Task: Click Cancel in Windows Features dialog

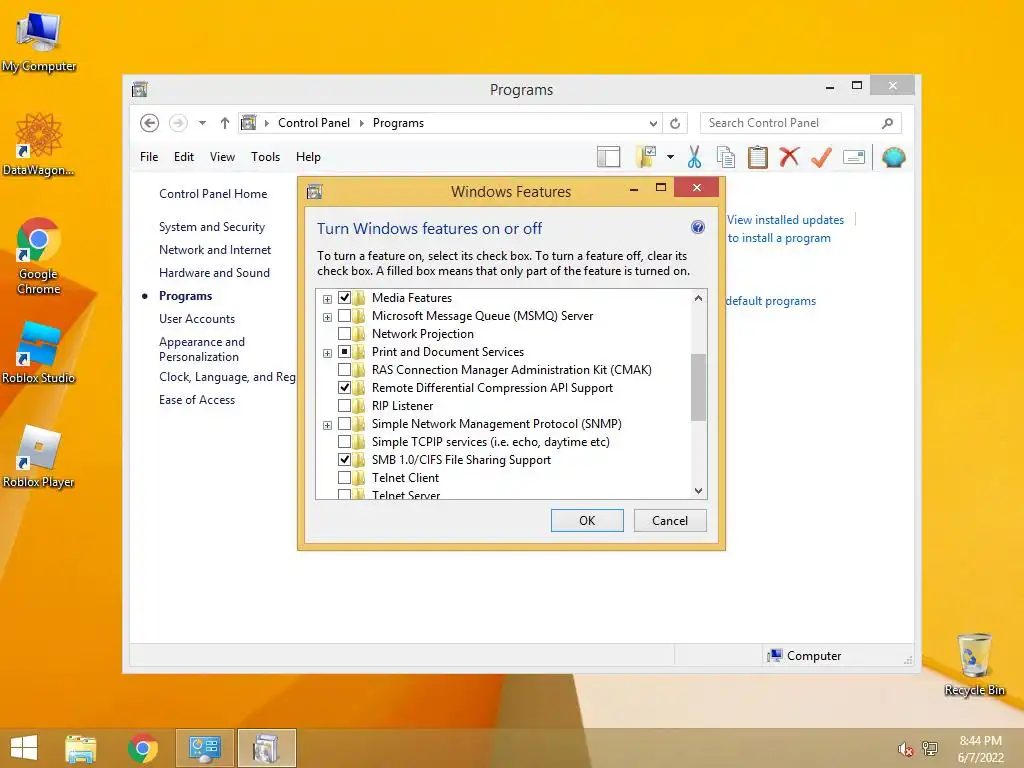Action: 670,520
